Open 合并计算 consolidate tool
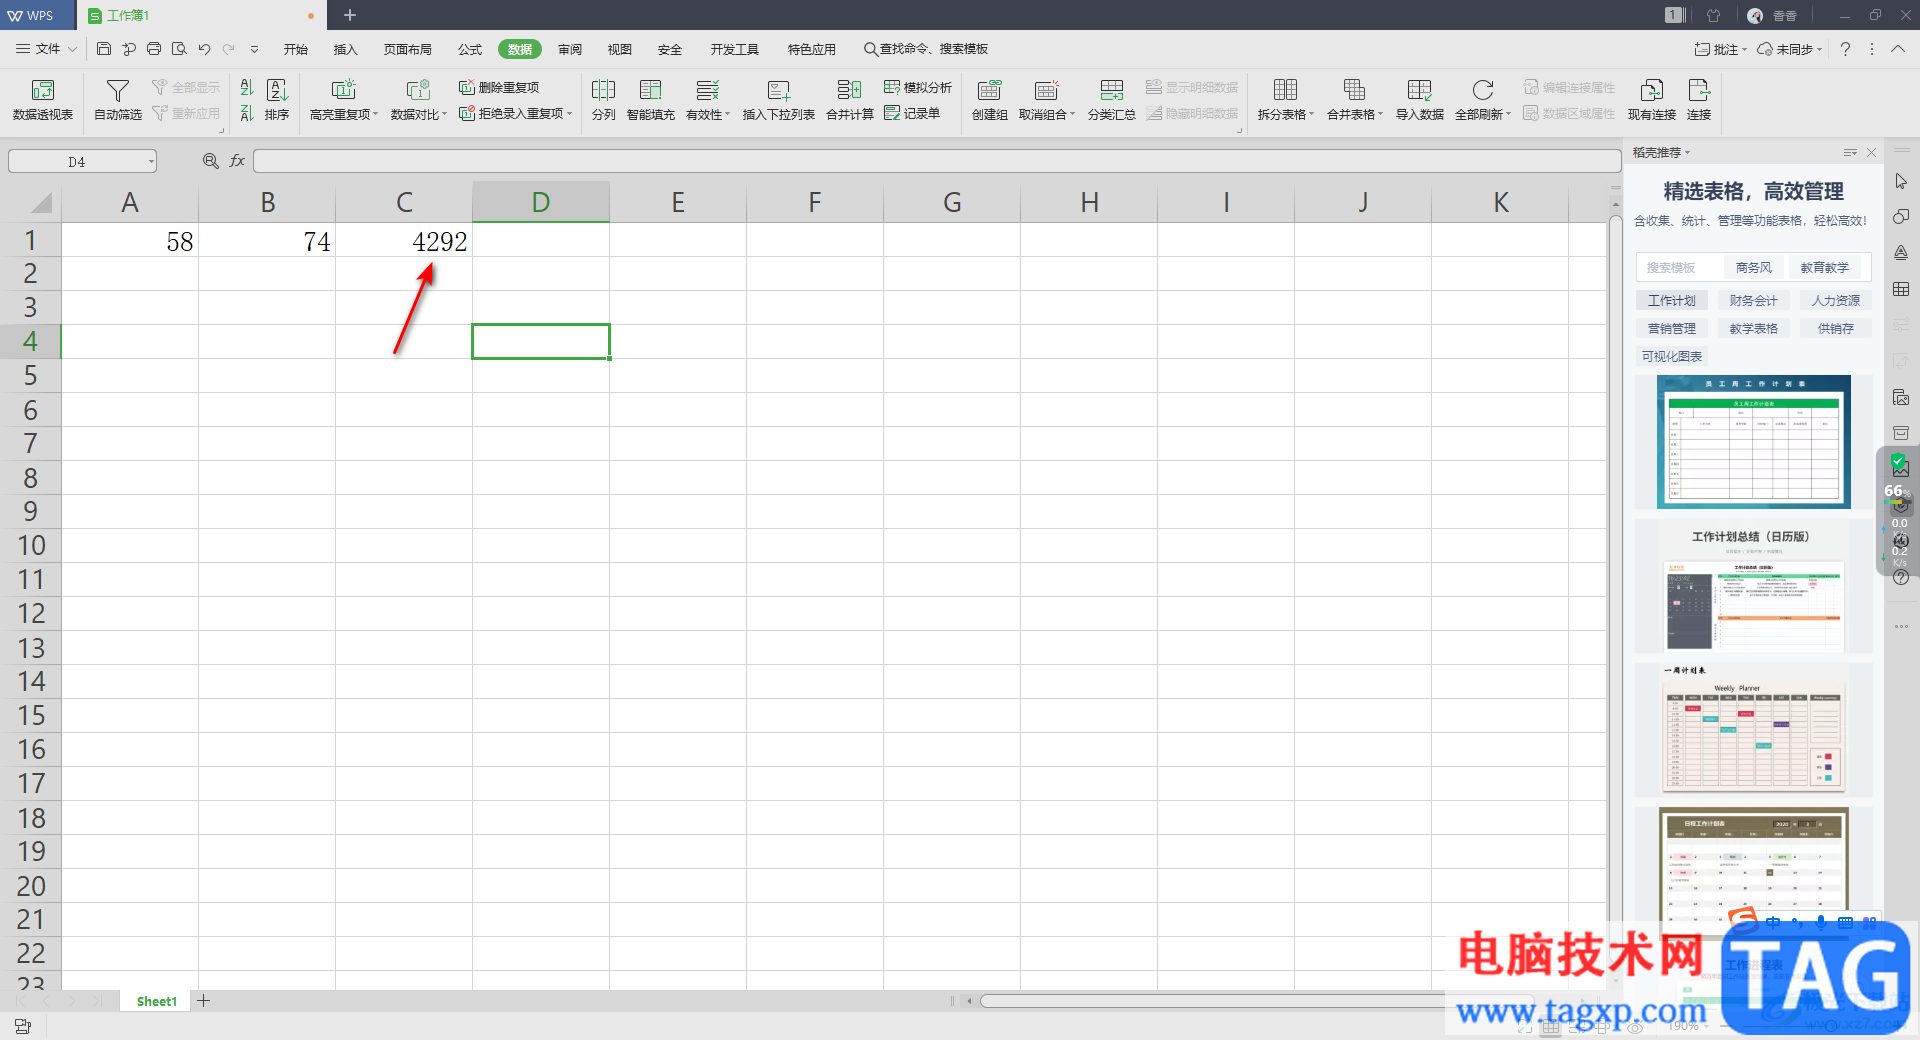 [850, 100]
